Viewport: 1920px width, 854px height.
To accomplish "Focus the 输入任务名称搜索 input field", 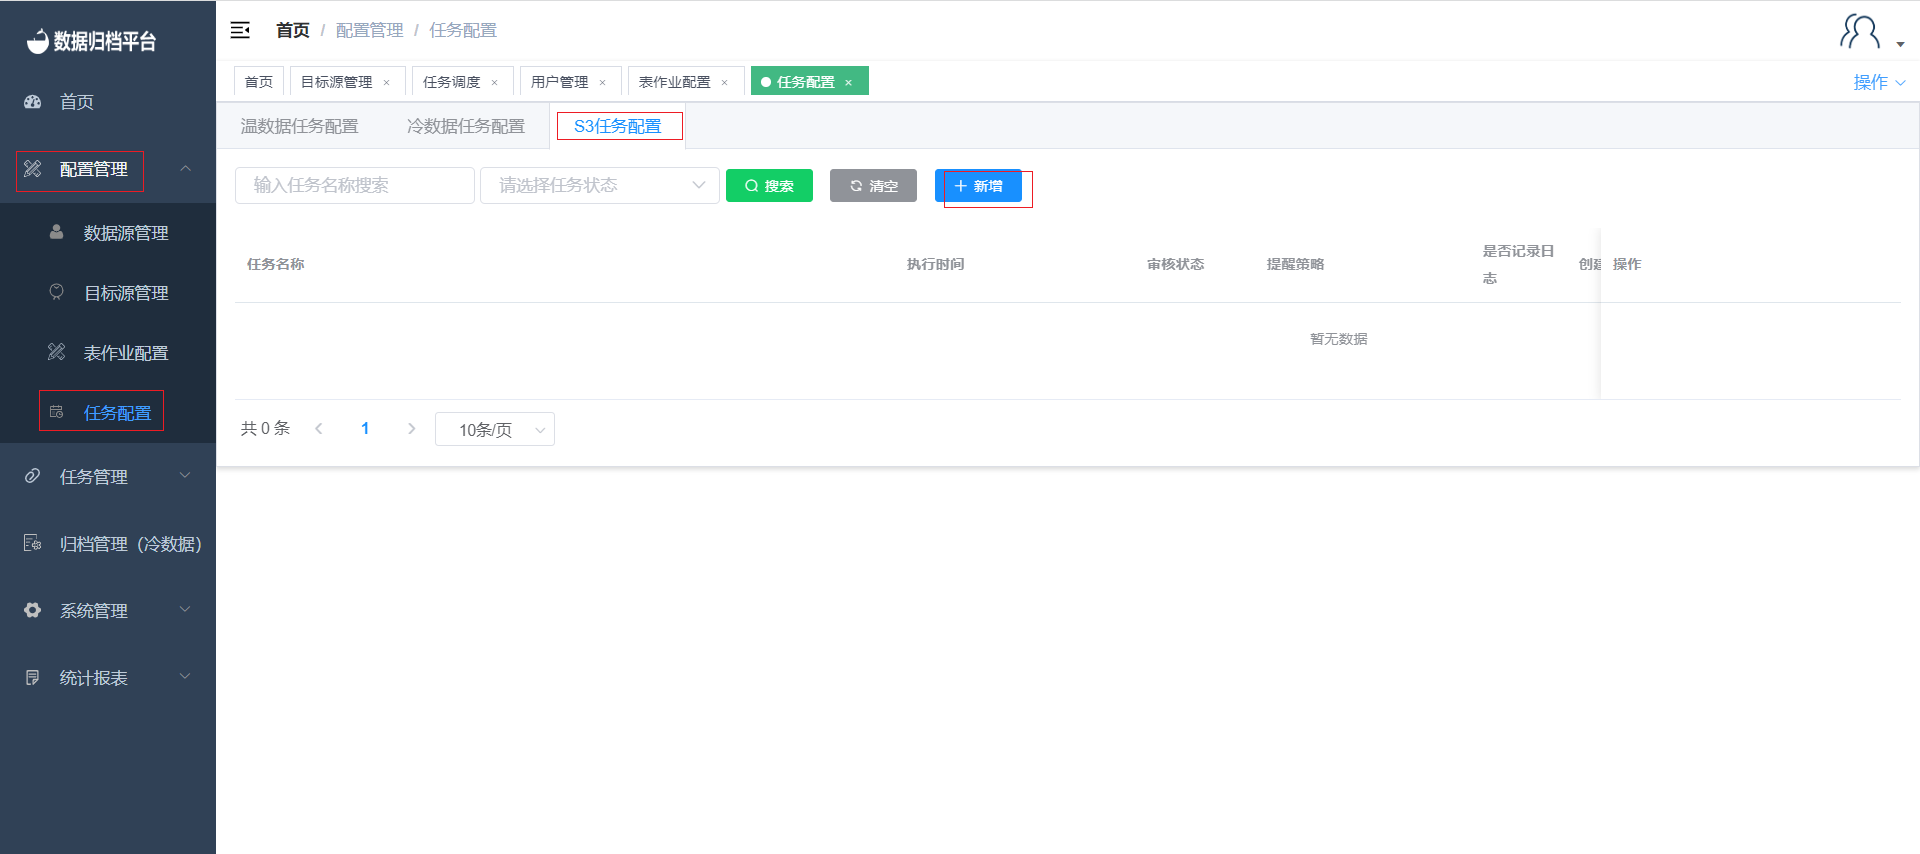I will coord(355,185).
